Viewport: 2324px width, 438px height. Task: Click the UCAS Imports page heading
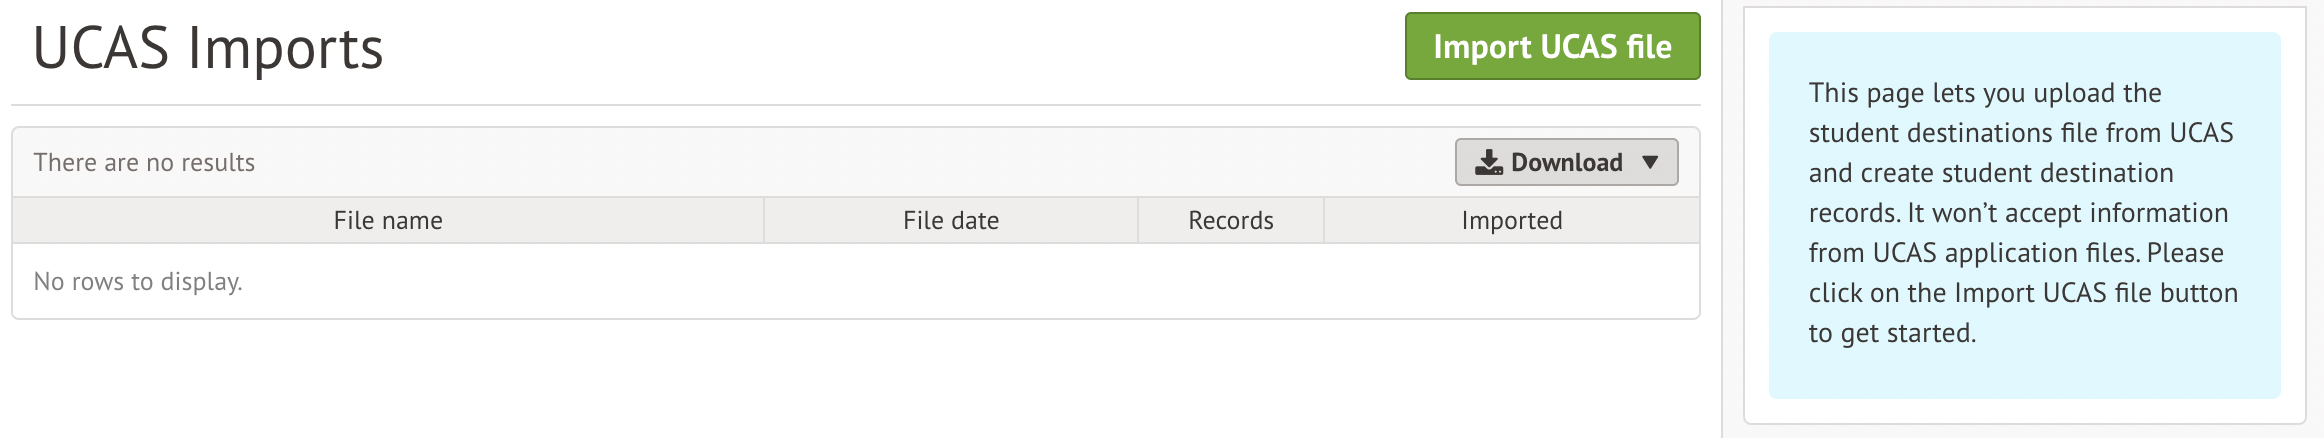point(208,48)
